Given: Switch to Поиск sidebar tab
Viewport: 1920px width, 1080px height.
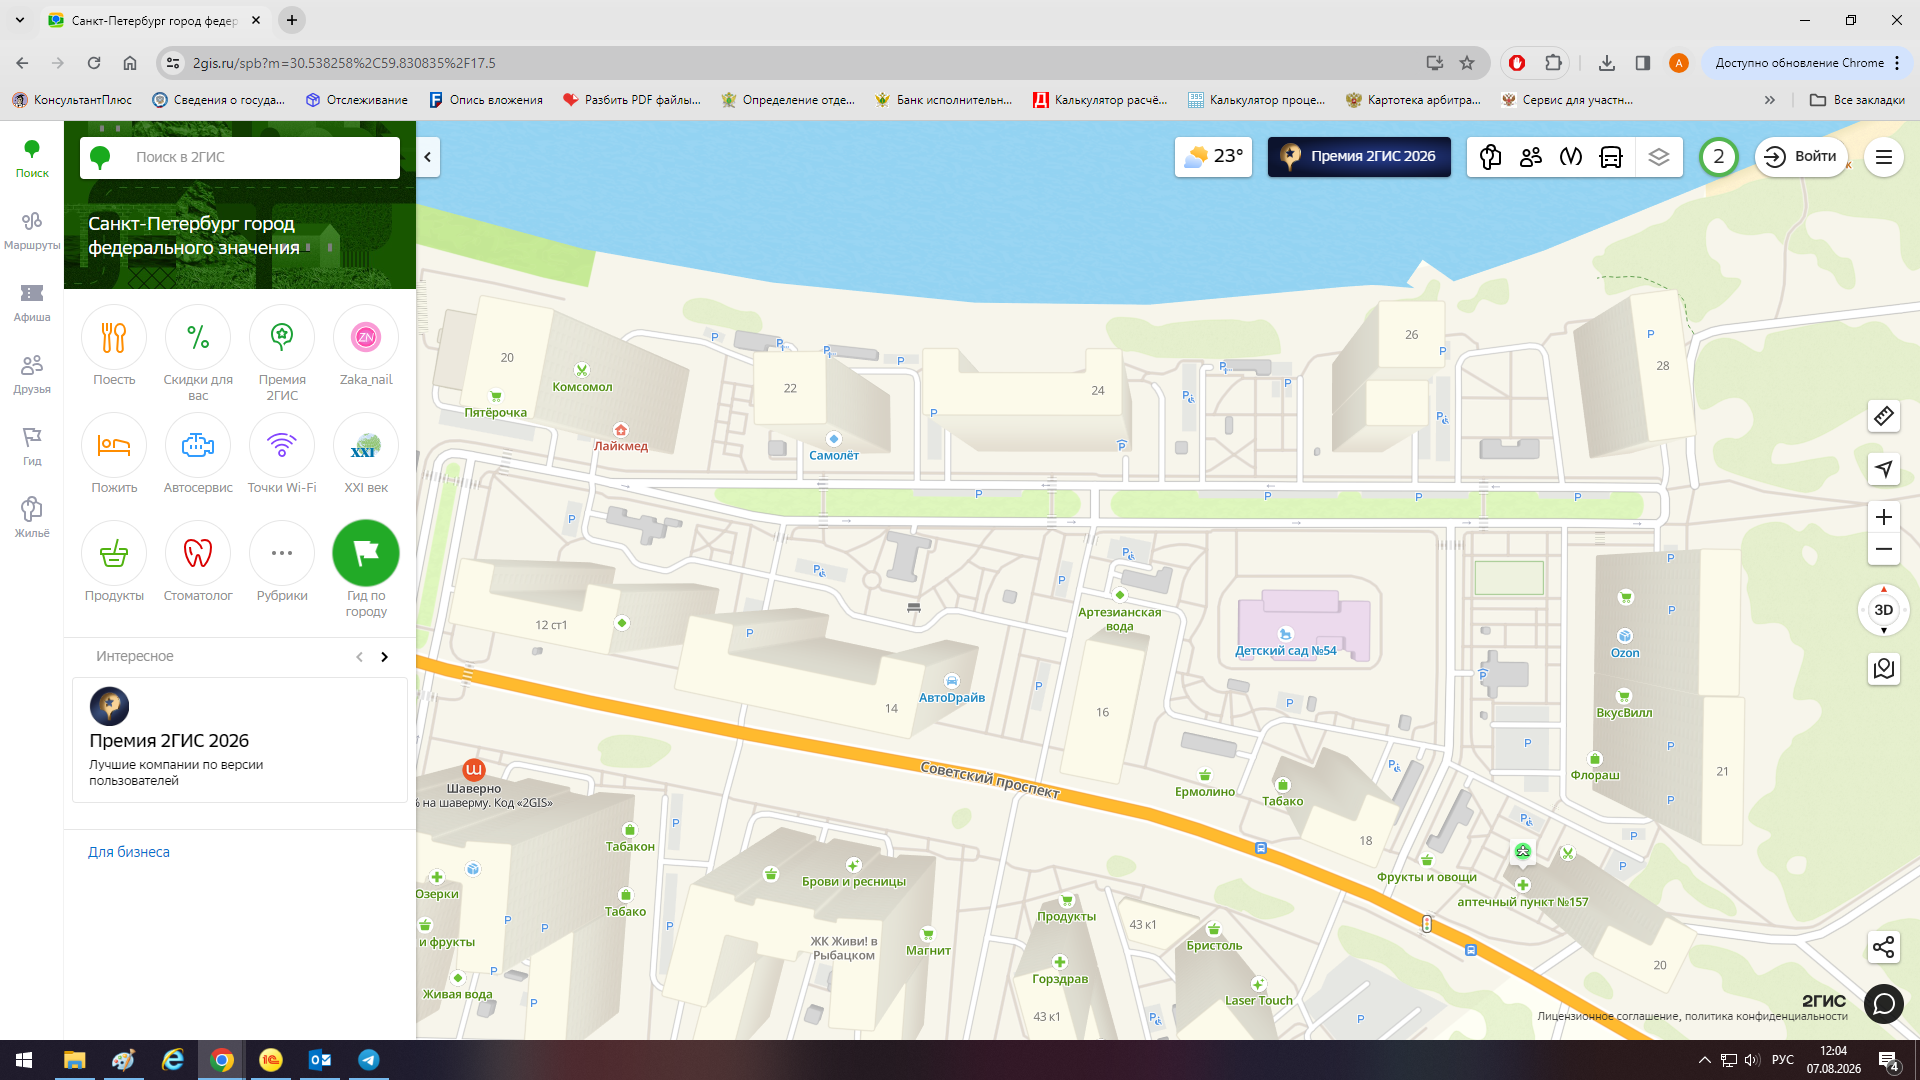Looking at the screenshot, I should (32, 159).
